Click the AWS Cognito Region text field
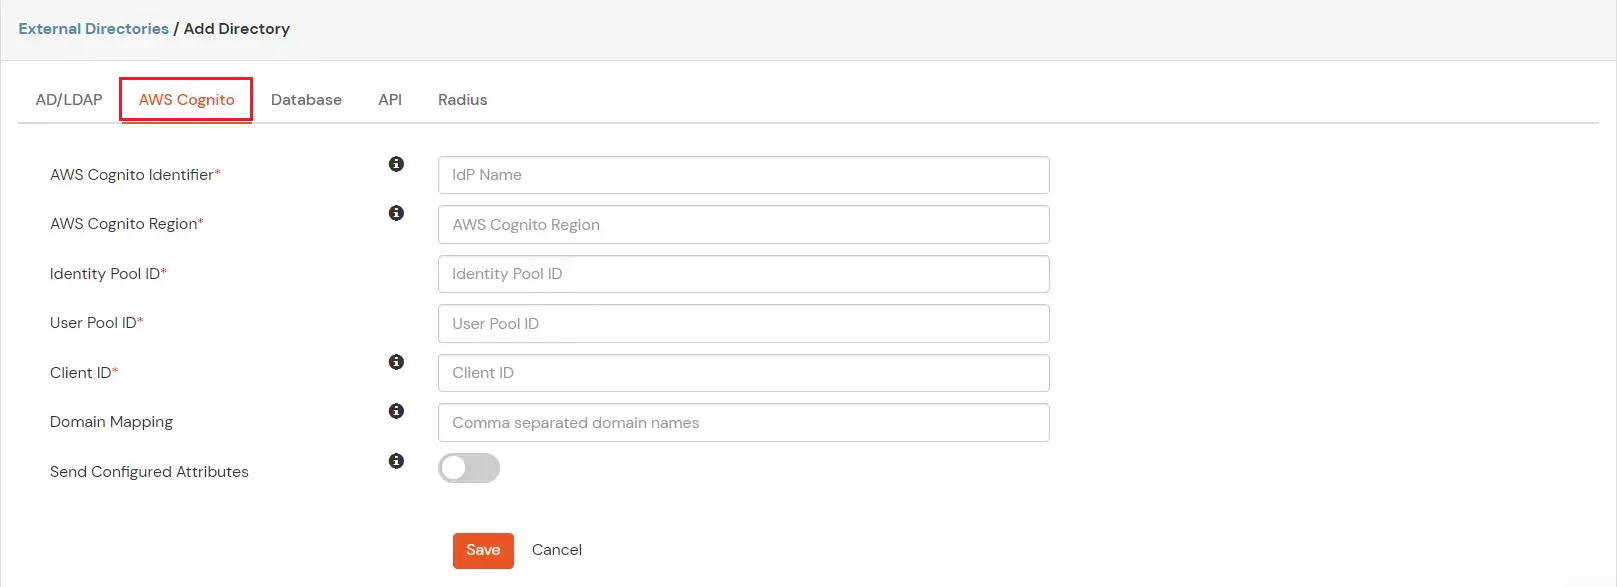This screenshot has height=587, width=1617. pyautogui.click(x=743, y=225)
